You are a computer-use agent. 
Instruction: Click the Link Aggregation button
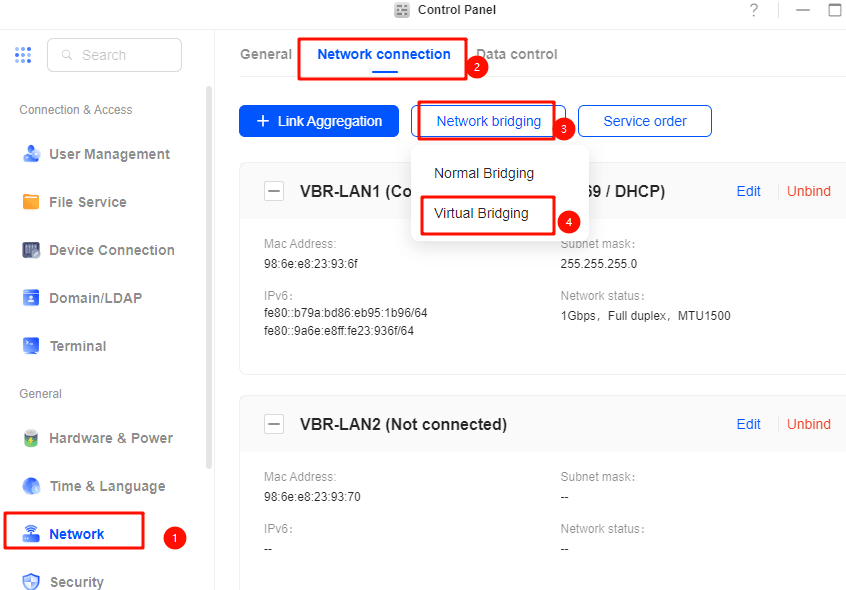tap(319, 121)
